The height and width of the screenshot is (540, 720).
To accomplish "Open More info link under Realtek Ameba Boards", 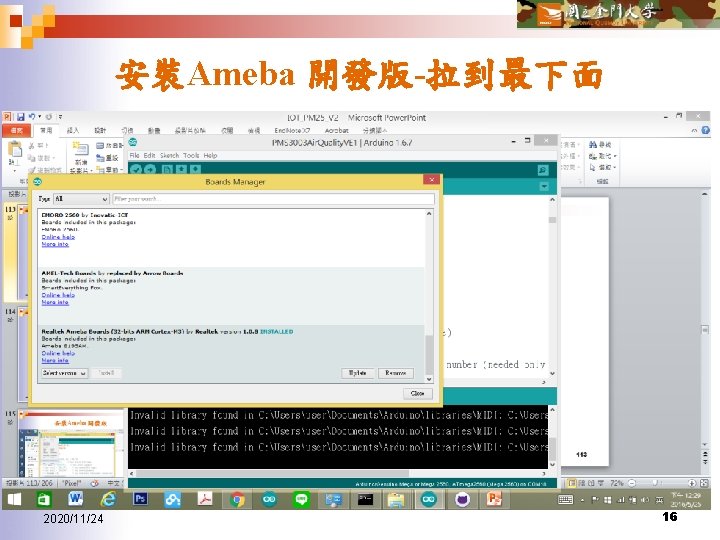I will tap(55, 361).
